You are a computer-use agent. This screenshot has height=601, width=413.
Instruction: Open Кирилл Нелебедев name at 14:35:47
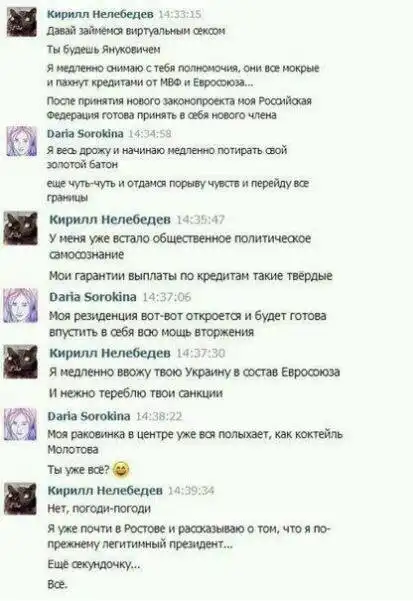click(110, 220)
